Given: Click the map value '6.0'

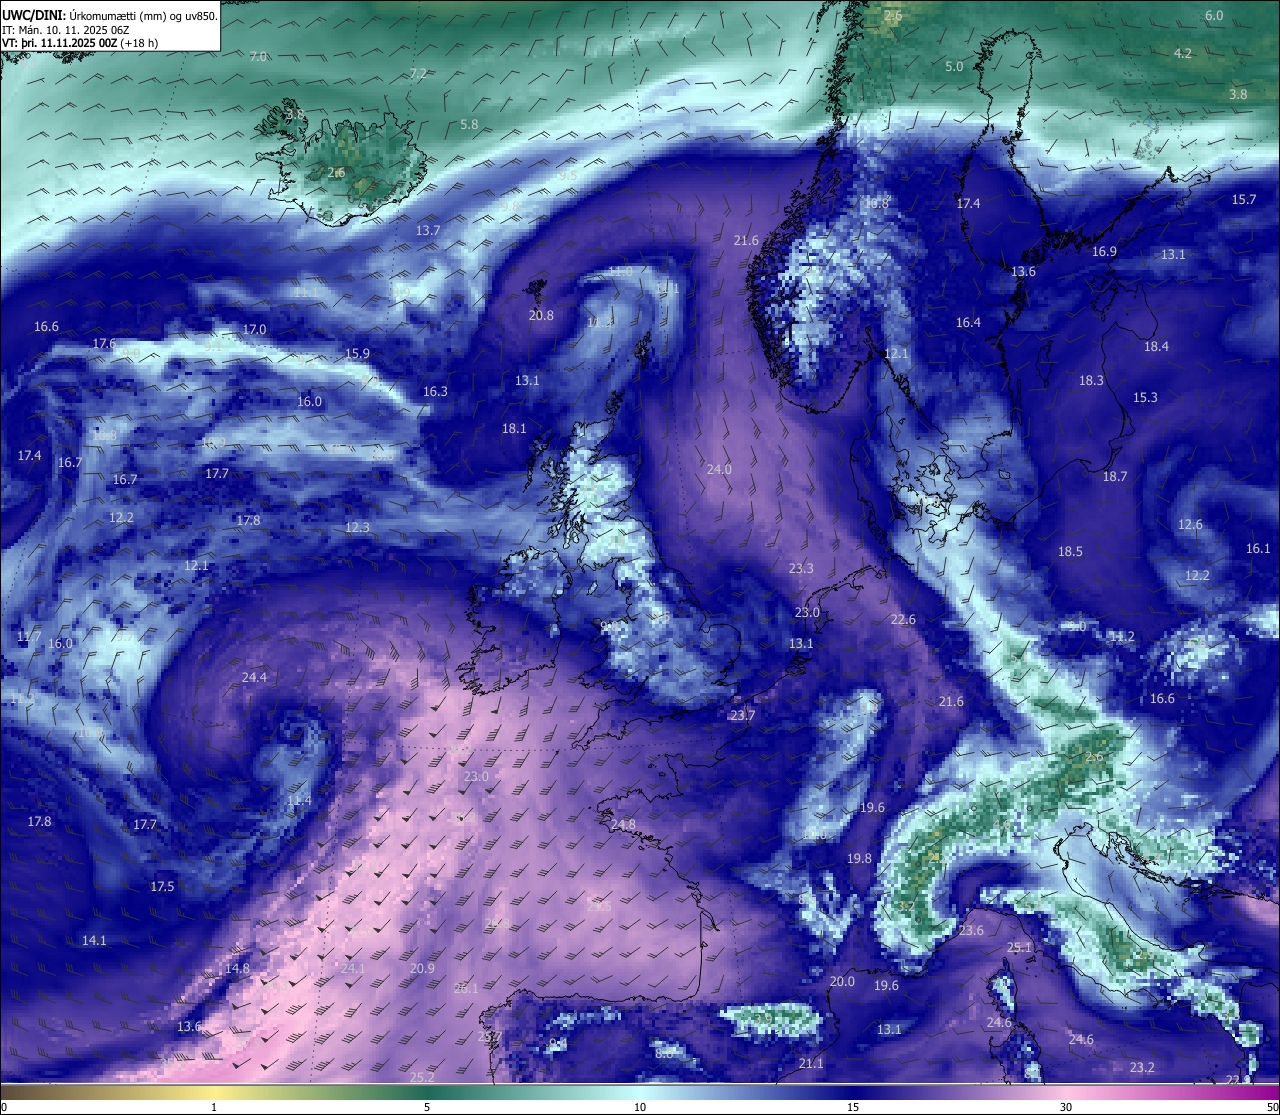Looking at the screenshot, I should tap(1214, 16).
